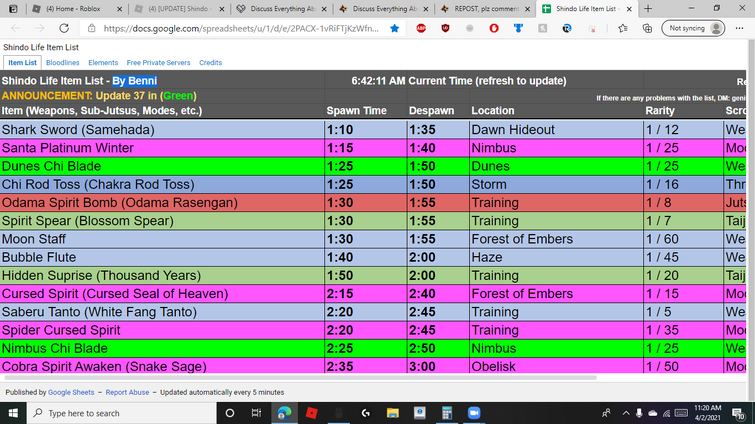Open the notification center icon
The height and width of the screenshot is (424, 755).
point(739,413)
